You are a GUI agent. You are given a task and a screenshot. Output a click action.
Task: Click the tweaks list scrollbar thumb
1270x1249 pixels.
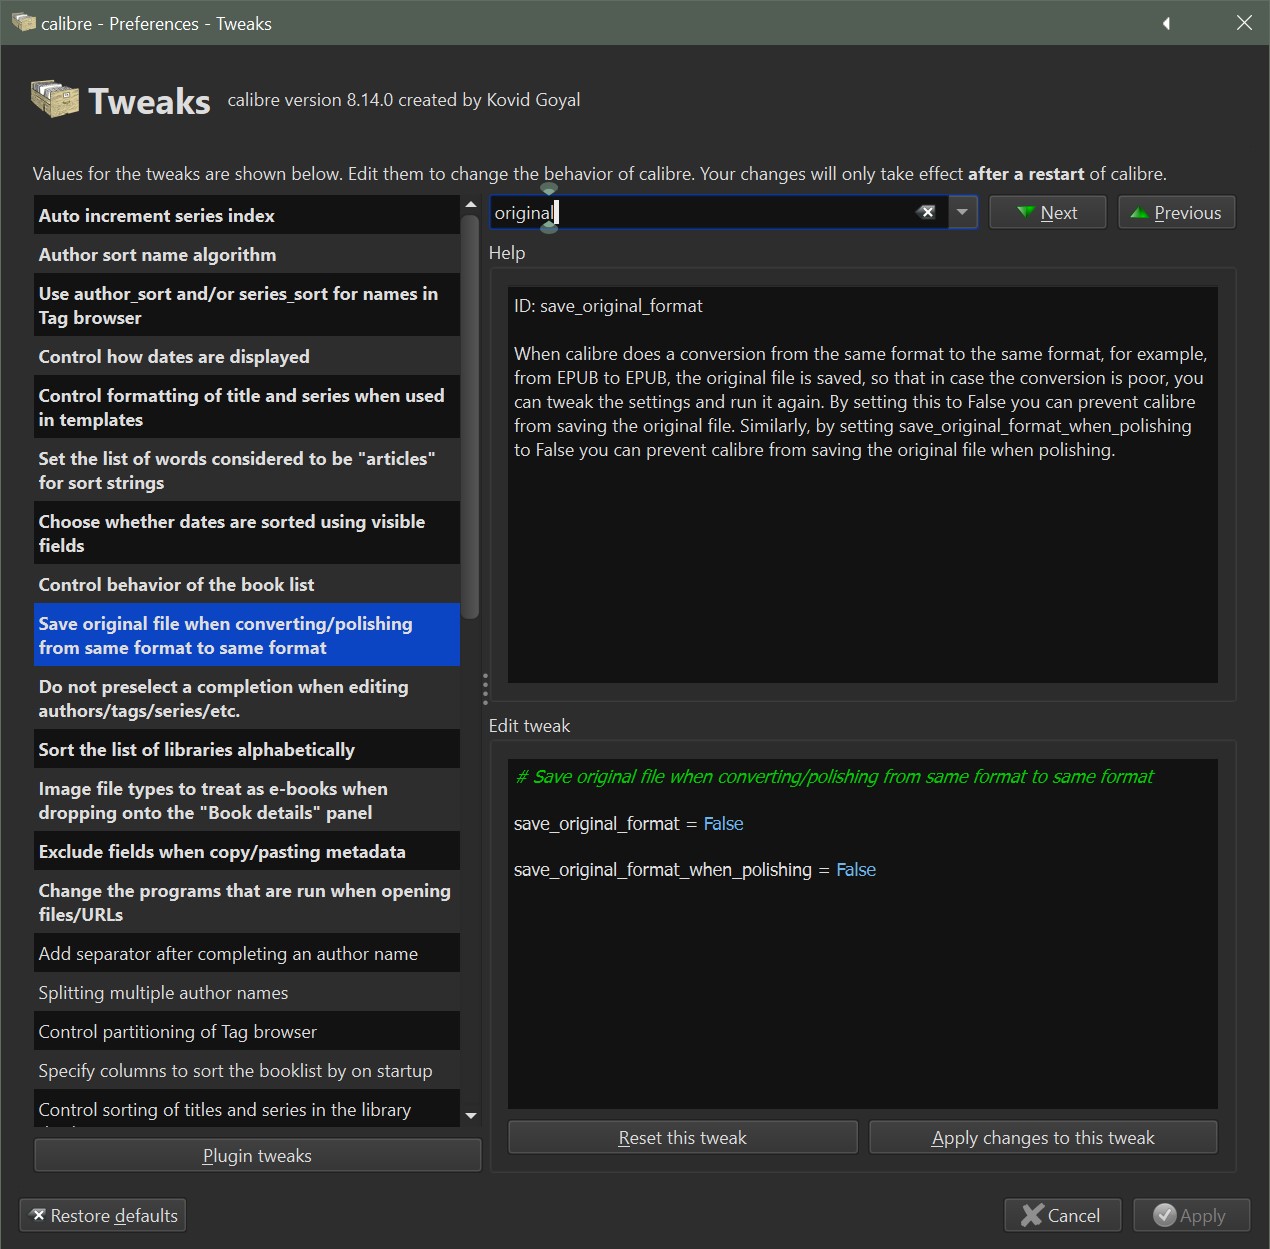click(x=471, y=417)
